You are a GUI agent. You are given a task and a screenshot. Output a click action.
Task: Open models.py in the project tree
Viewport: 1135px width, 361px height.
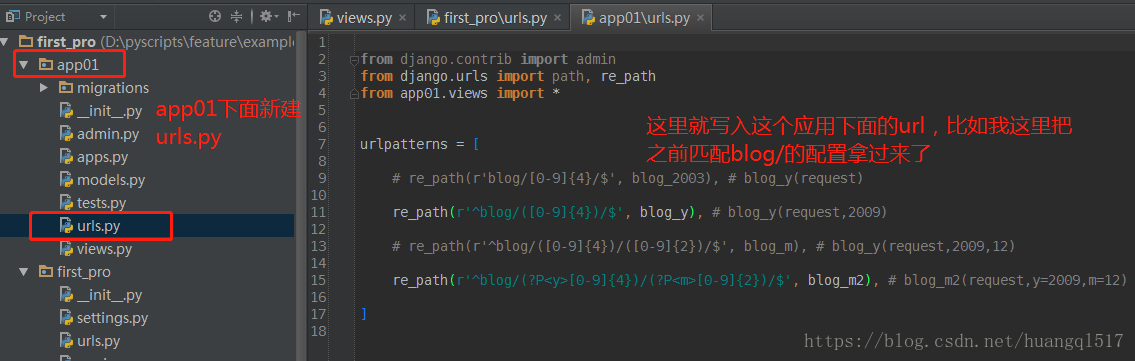111,180
